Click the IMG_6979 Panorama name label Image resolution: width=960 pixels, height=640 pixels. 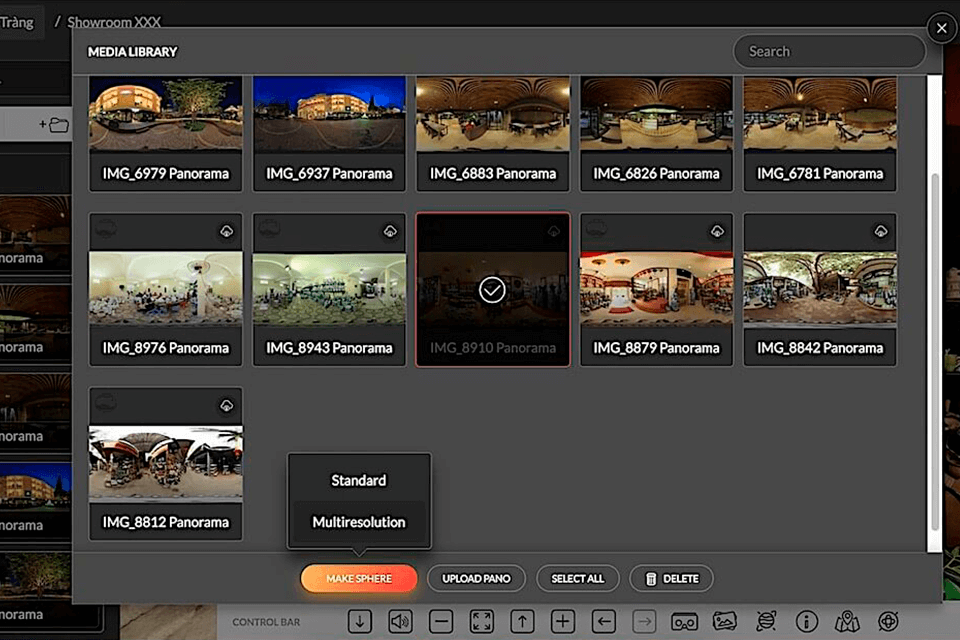pos(165,173)
